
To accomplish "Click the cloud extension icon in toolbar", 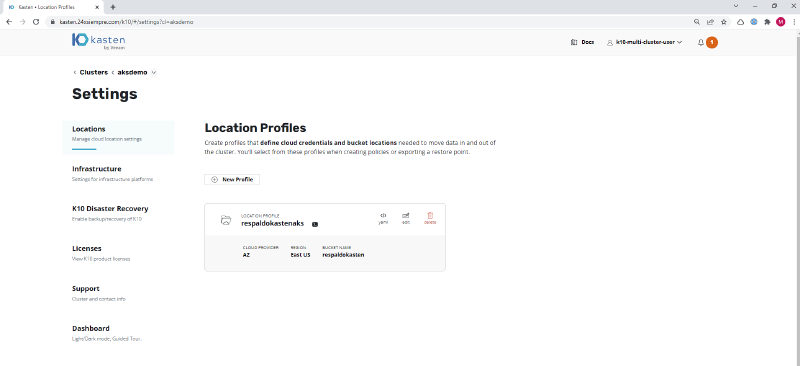I will pyautogui.click(x=741, y=22).
